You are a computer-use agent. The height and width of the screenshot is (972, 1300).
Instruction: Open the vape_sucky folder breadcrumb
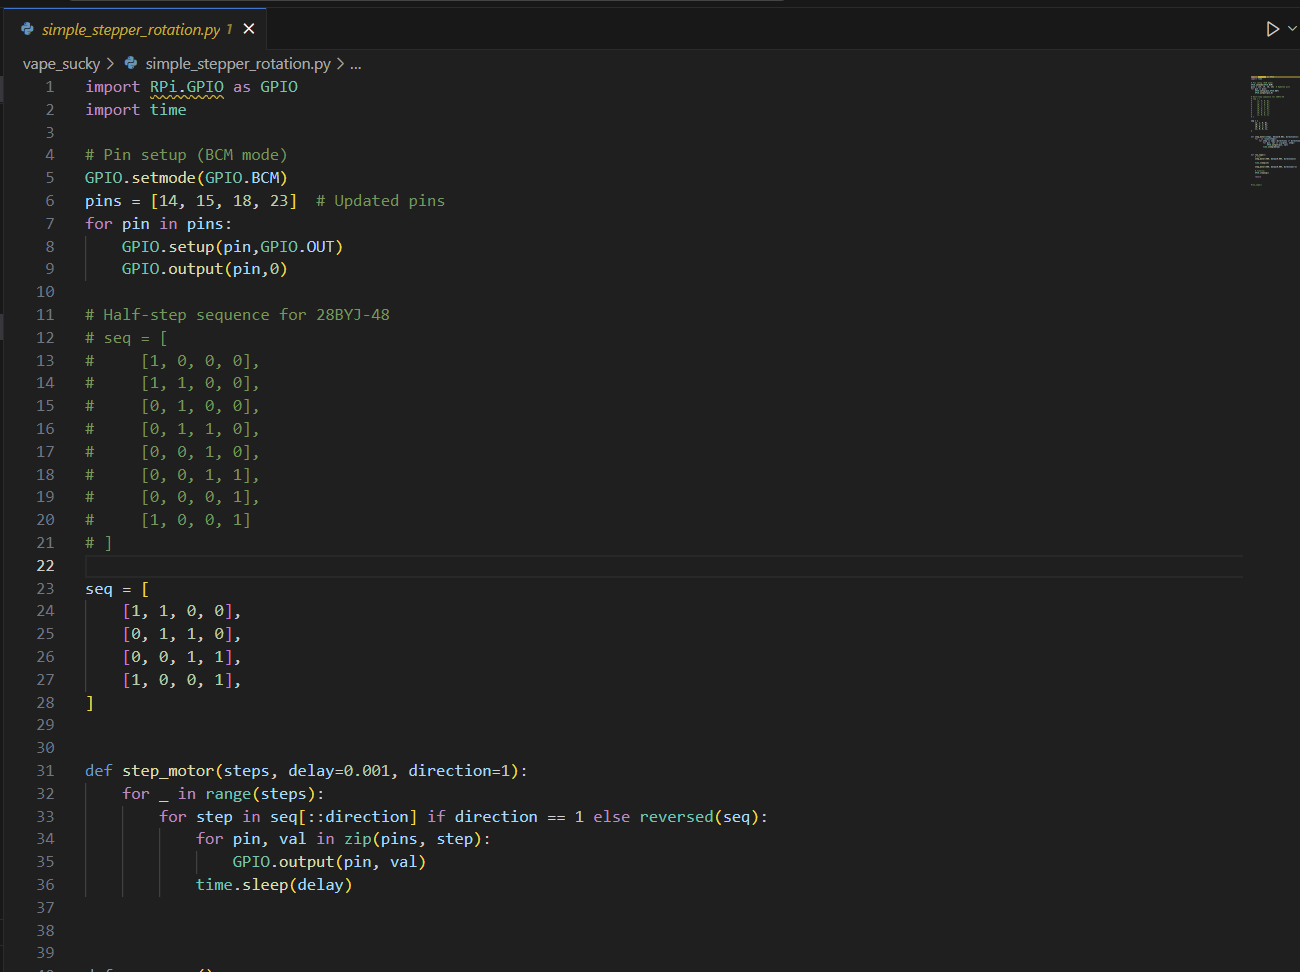[x=61, y=64]
